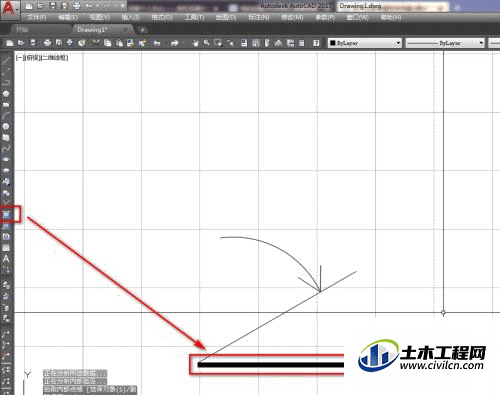Open the 修改(M) menu
Image resolution: width=500 pixels, height=395 pixels.
coord(292,17)
